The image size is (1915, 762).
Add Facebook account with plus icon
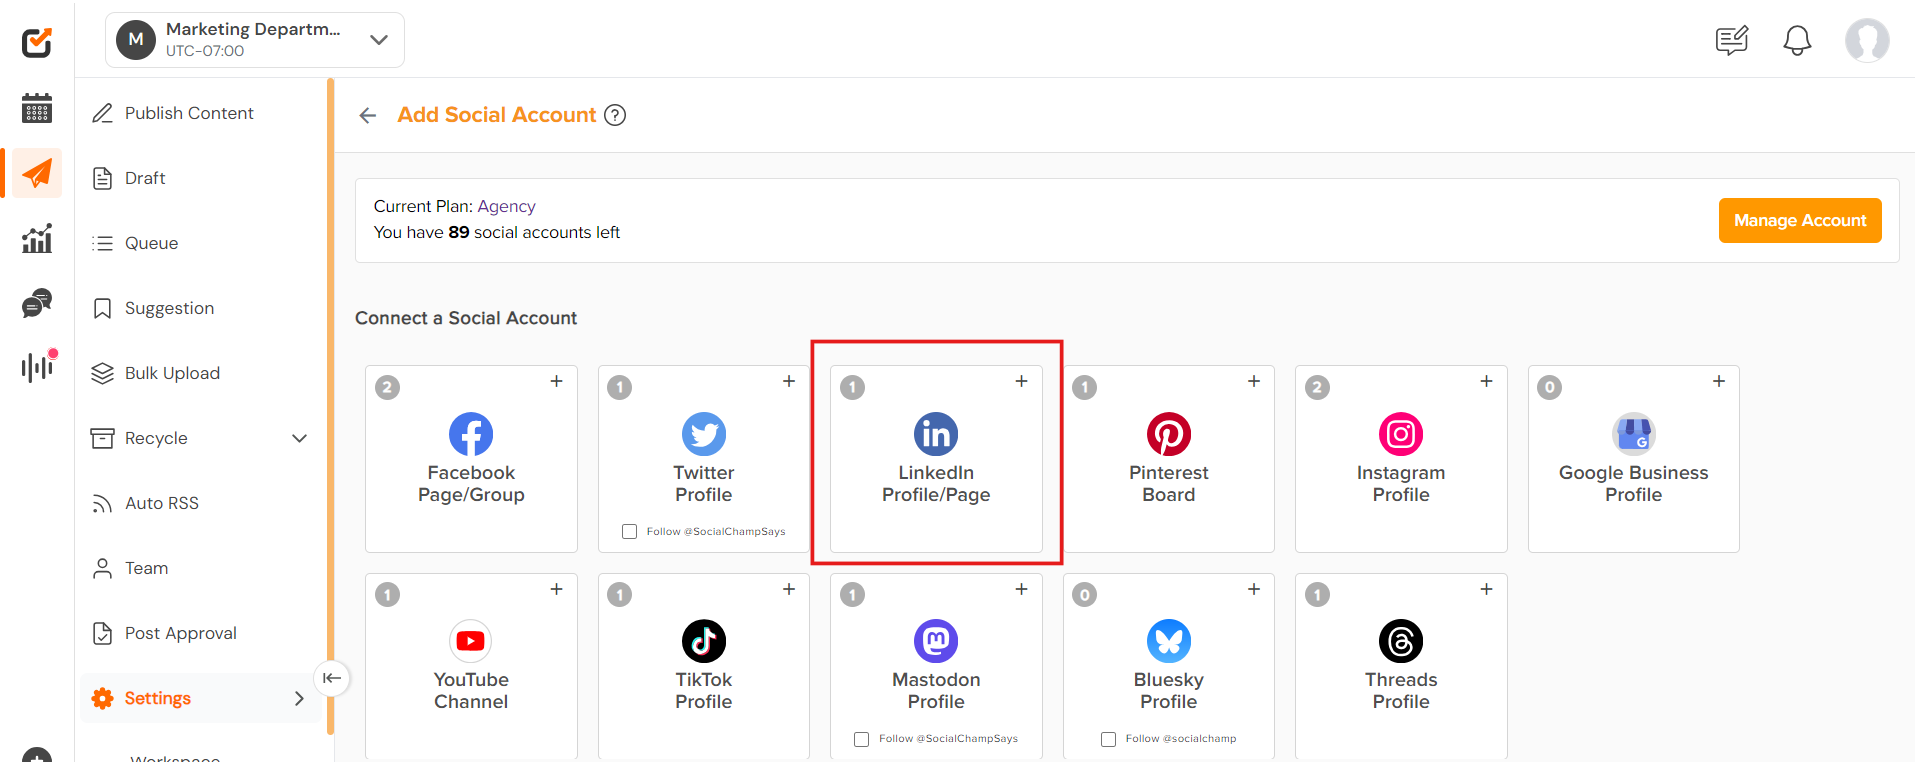pyautogui.click(x=557, y=381)
